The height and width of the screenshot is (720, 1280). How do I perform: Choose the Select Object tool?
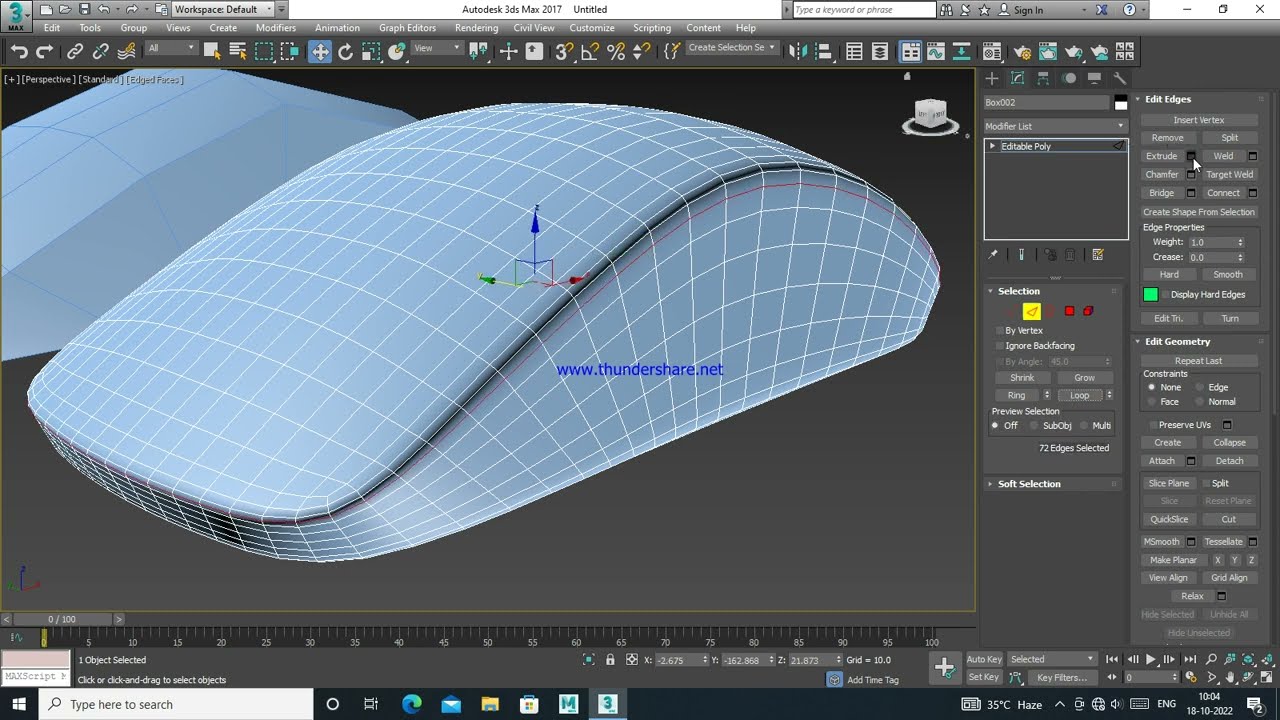pyautogui.click(x=212, y=51)
